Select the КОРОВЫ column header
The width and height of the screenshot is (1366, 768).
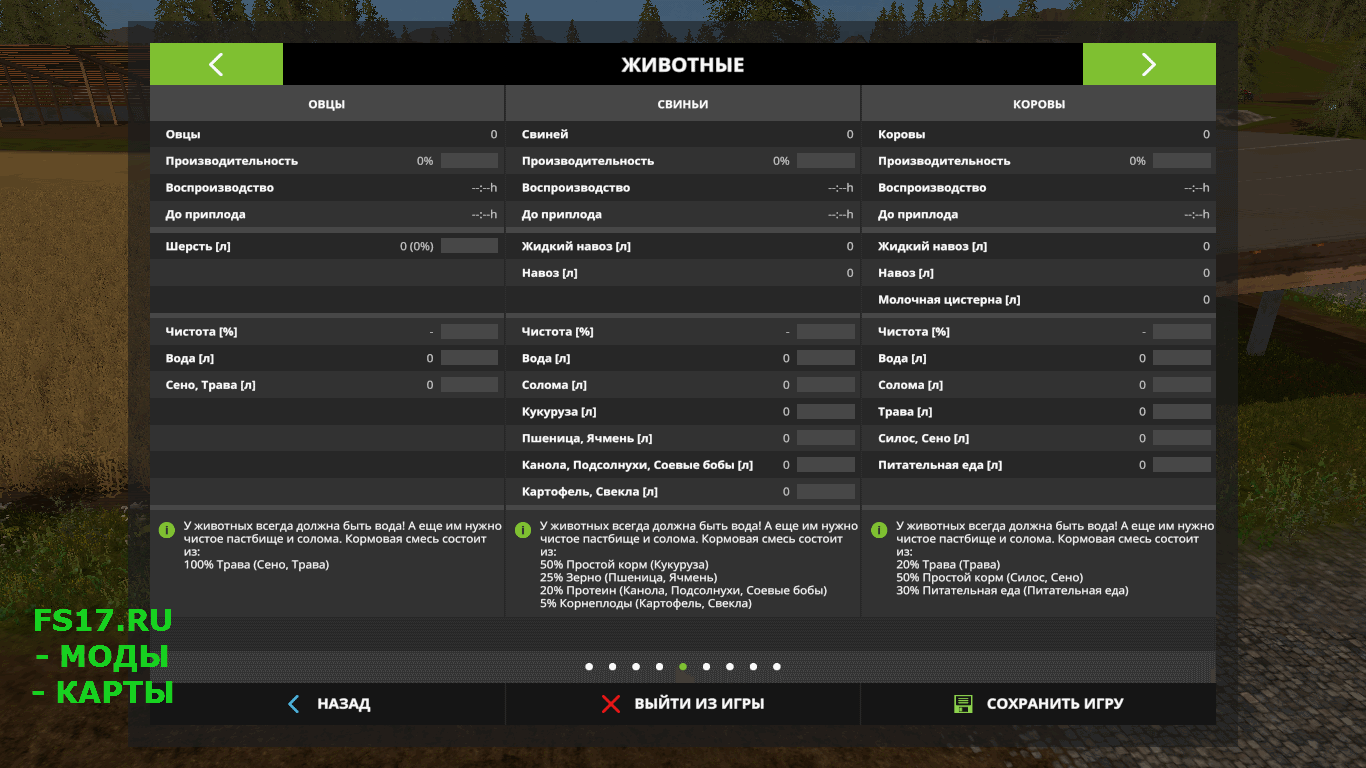1039,104
